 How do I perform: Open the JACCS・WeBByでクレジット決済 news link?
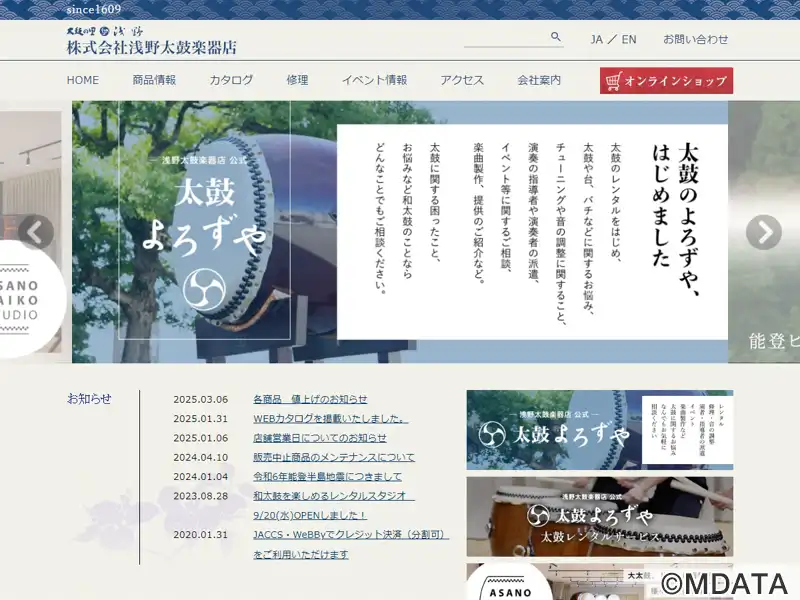[x=351, y=544]
